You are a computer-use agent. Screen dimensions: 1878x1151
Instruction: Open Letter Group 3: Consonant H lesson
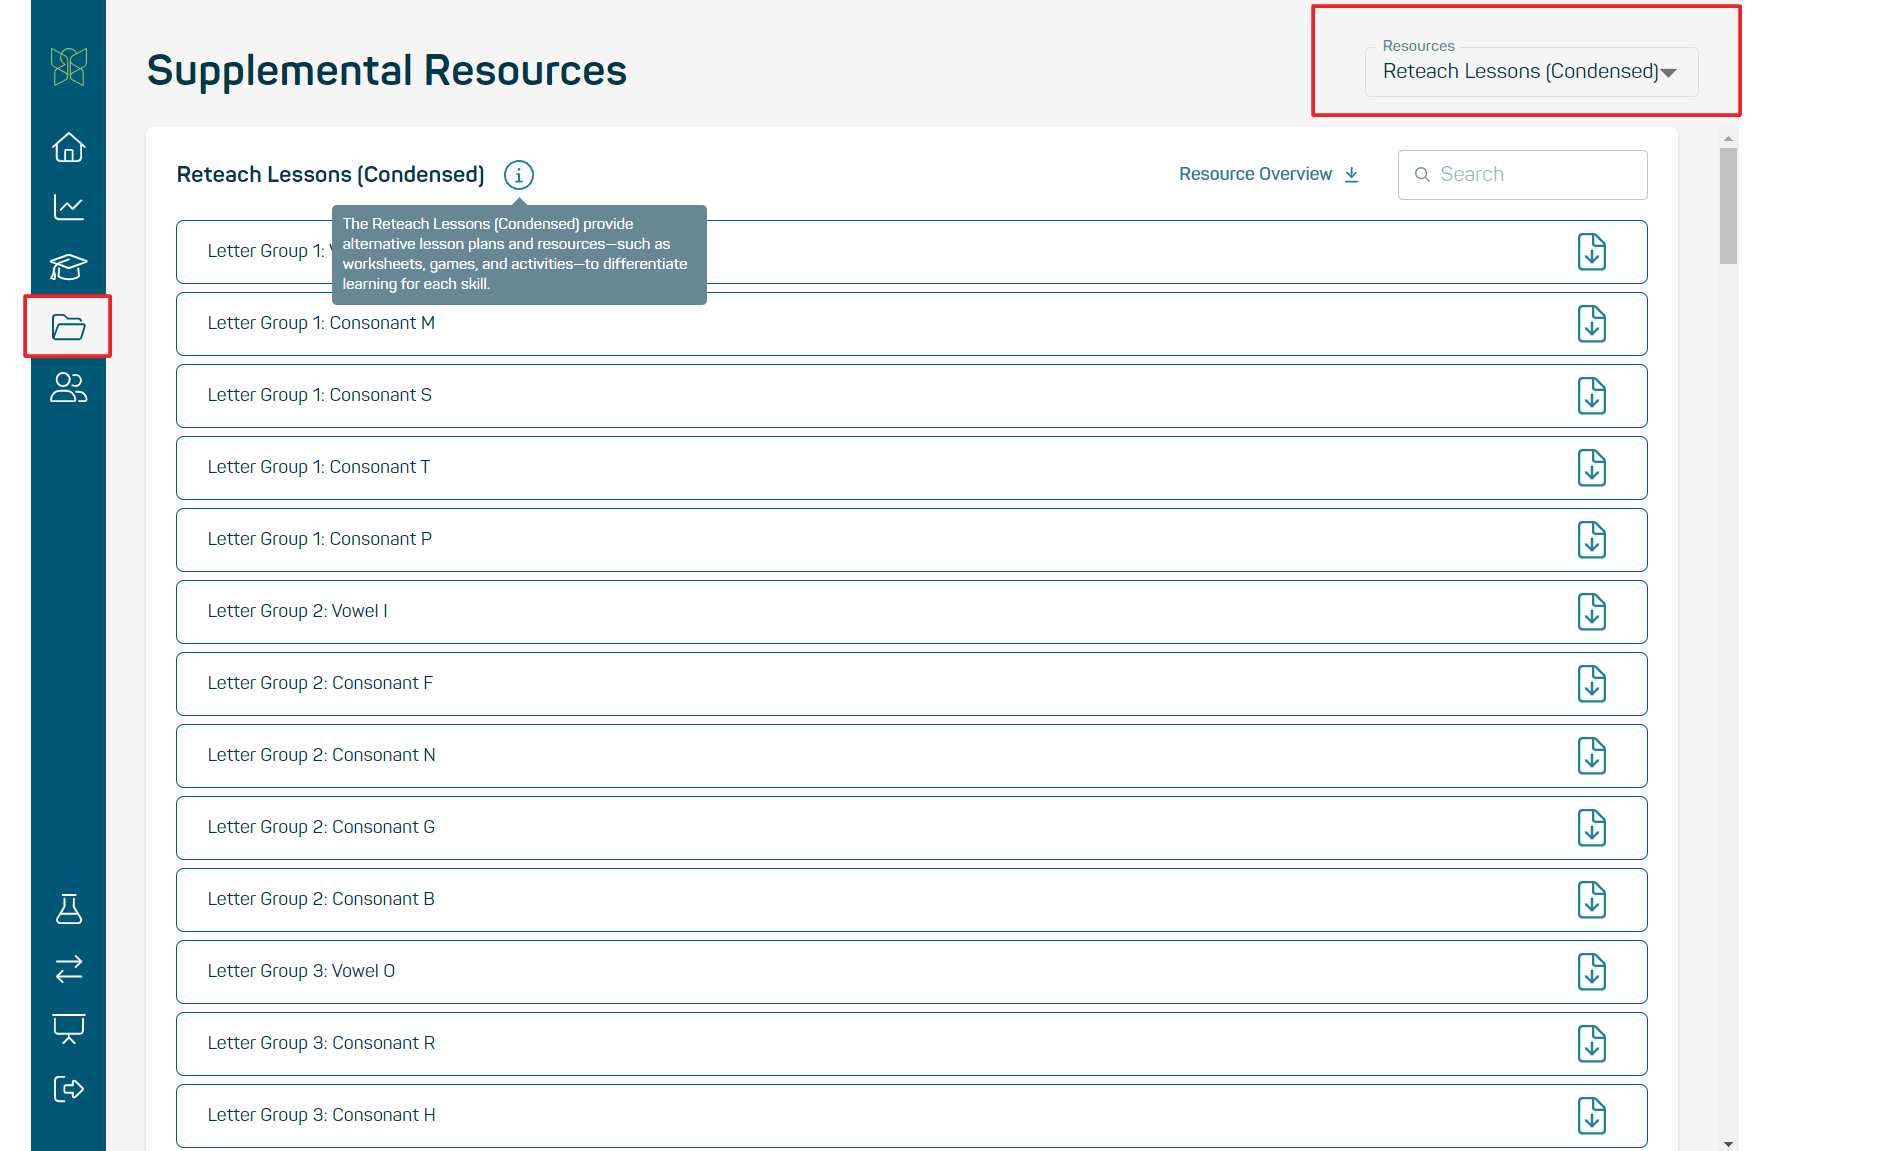321,1115
